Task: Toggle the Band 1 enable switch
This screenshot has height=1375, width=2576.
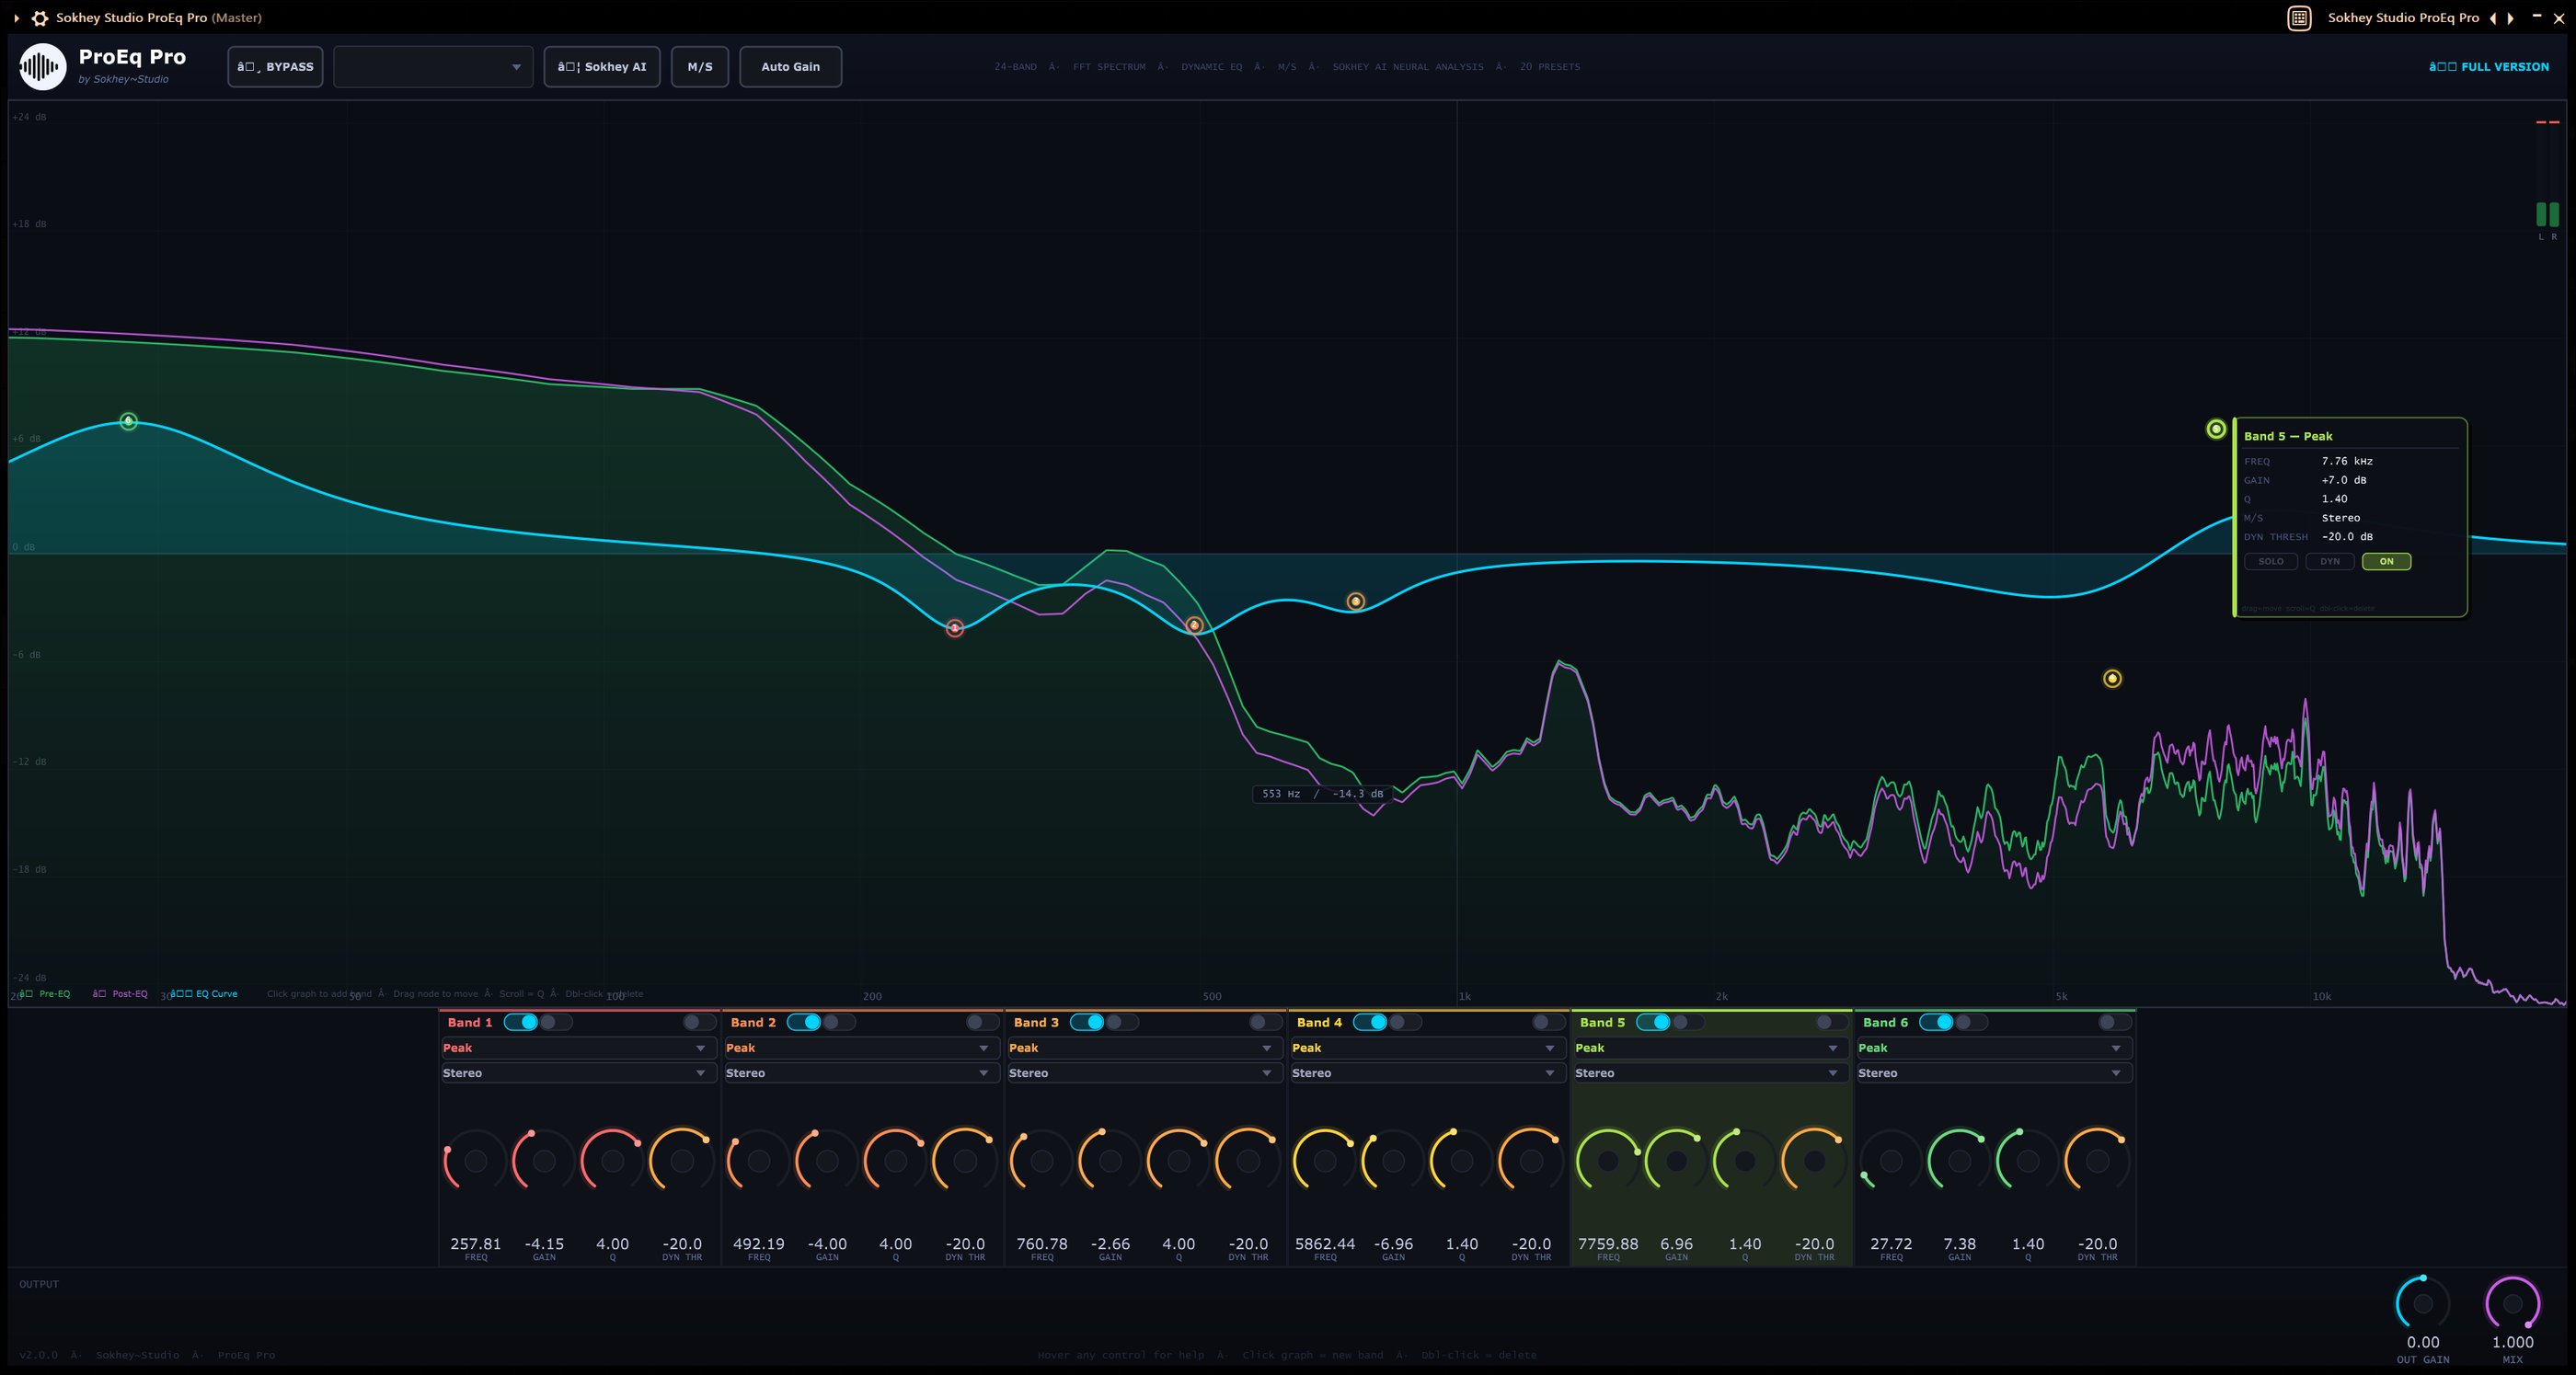Action: tap(522, 1022)
